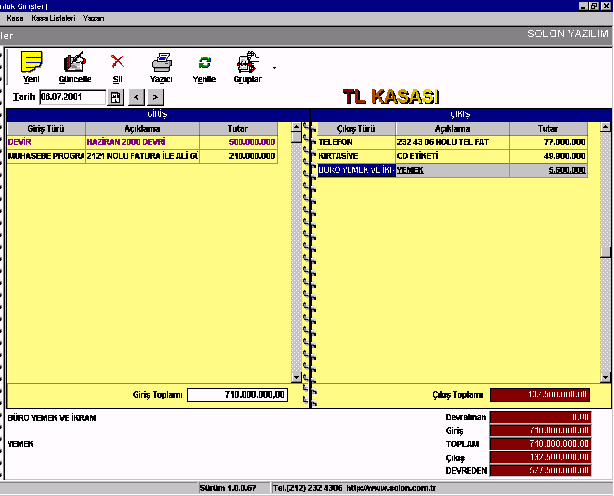The image size is (614, 496).
Task: Click the YEMEK description cell in Çıkış table
Action: (x=453, y=170)
